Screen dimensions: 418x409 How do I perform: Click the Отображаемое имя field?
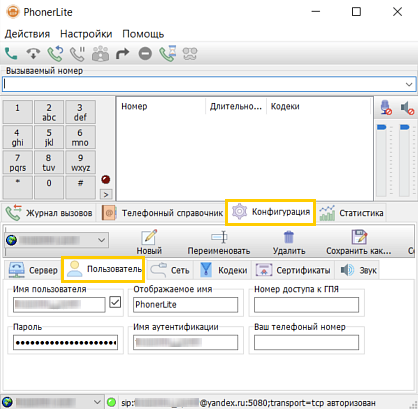[186, 305]
